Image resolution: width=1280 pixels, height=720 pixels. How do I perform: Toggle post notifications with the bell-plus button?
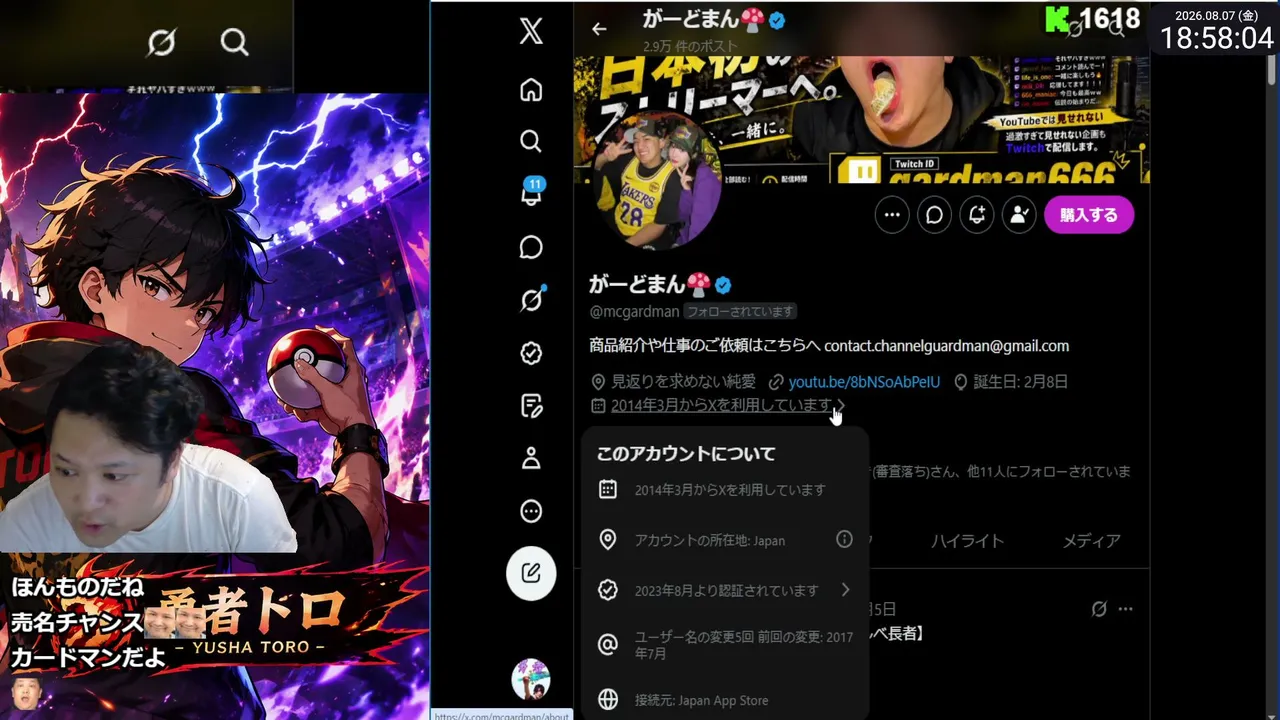(977, 214)
